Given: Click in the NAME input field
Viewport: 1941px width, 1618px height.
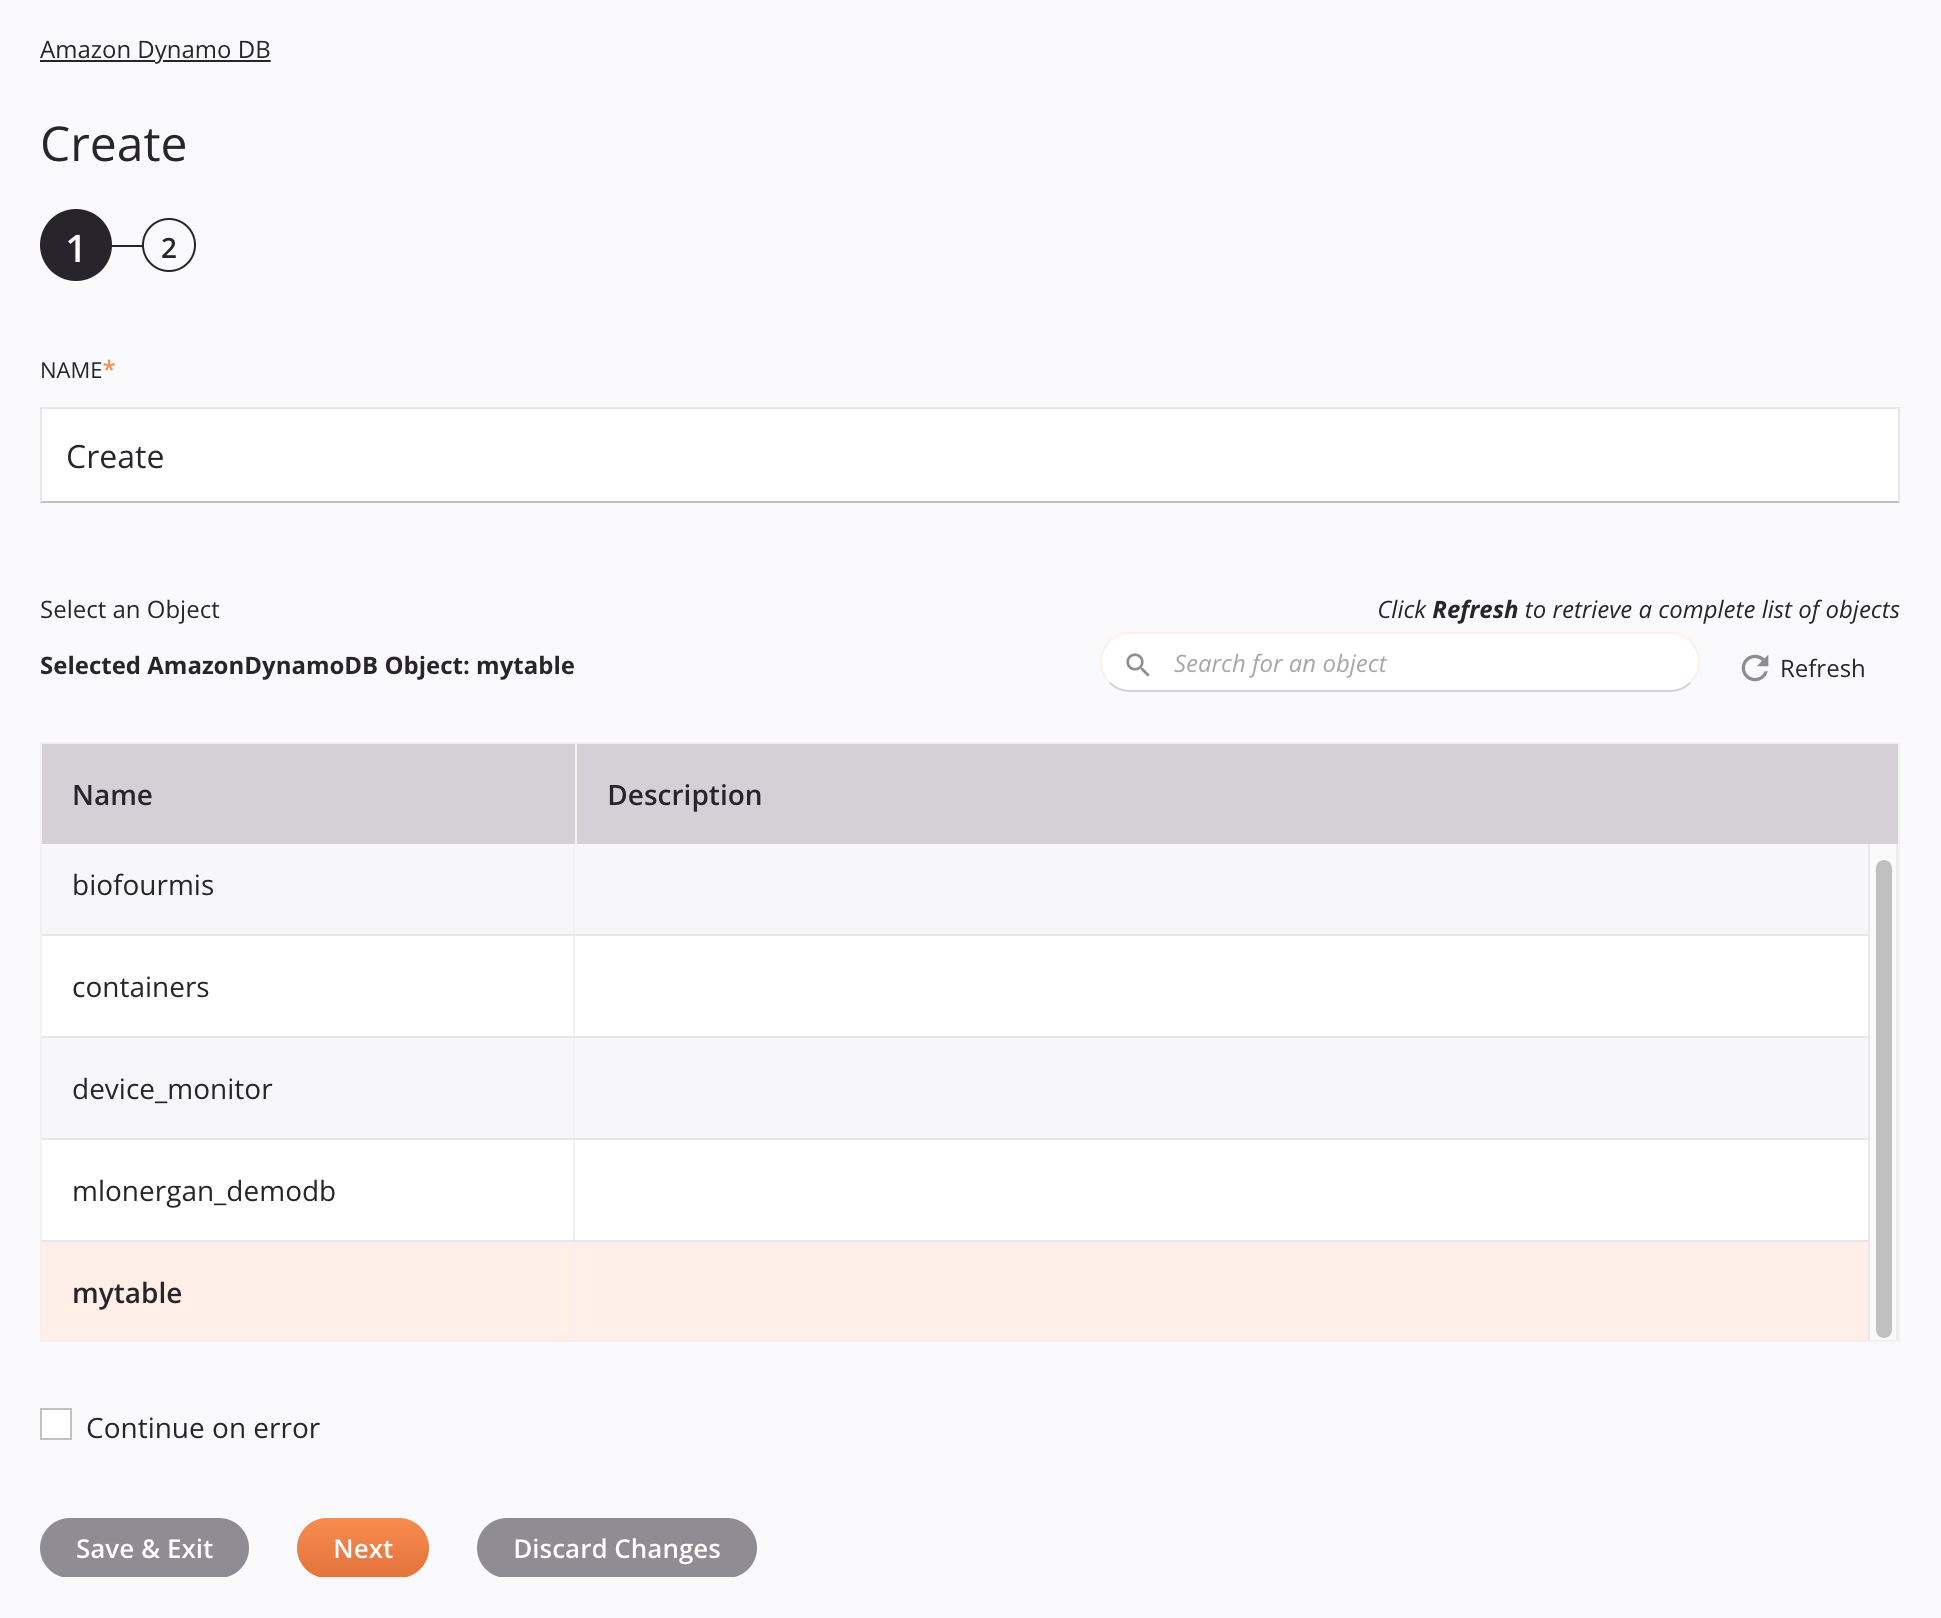Looking at the screenshot, I should [x=969, y=454].
